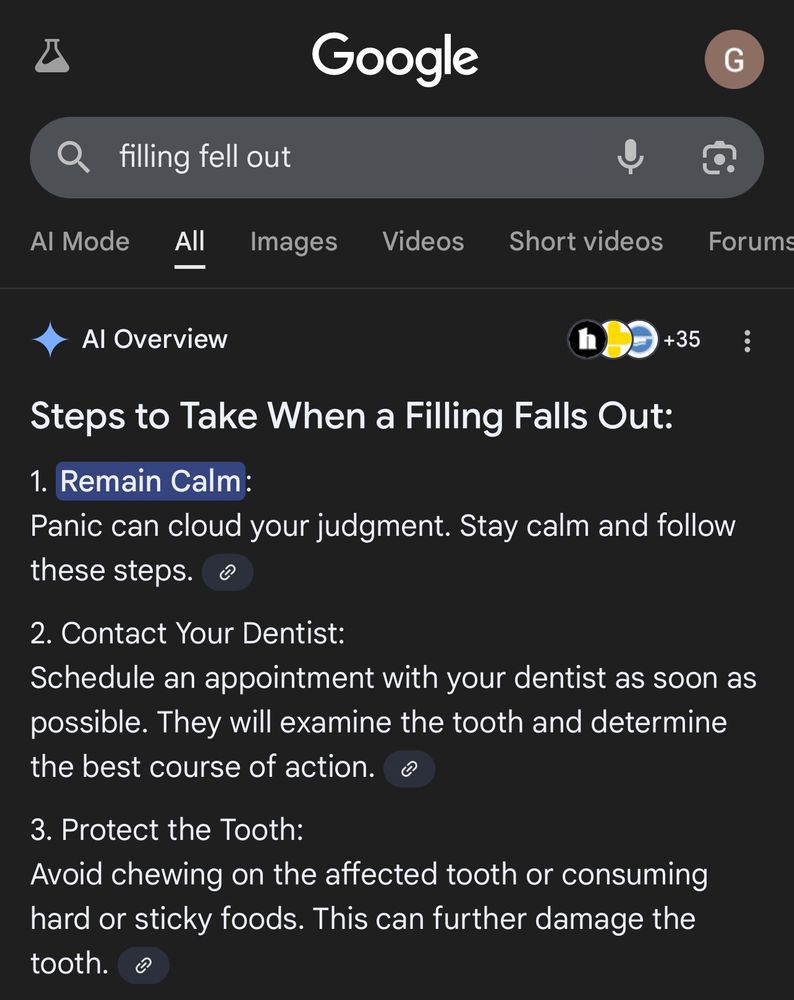Switch to AI Mode tab
The height and width of the screenshot is (1000, 794).
tap(80, 242)
